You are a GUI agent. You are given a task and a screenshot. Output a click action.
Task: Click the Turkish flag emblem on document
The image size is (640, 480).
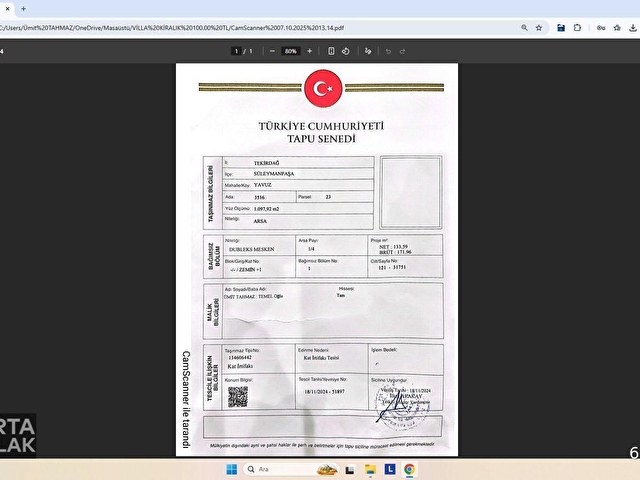[x=323, y=89]
